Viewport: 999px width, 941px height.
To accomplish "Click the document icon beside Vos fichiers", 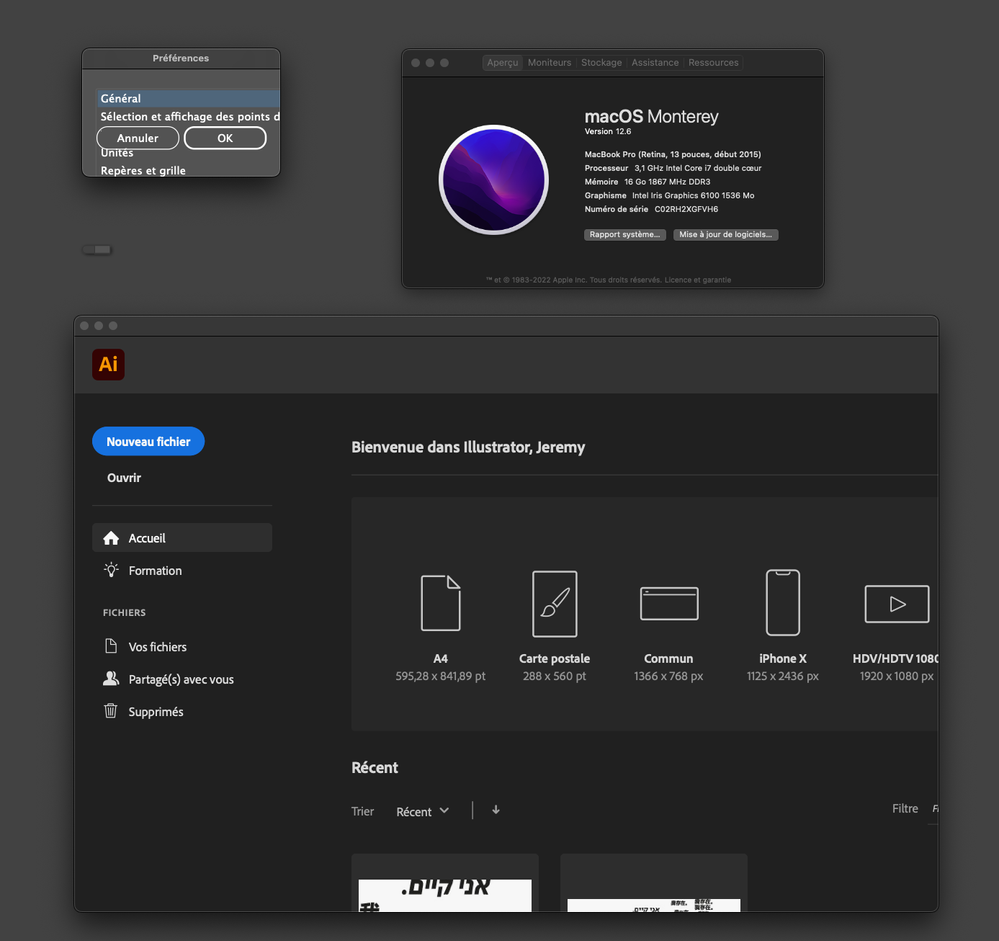I will pyautogui.click(x=111, y=646).
